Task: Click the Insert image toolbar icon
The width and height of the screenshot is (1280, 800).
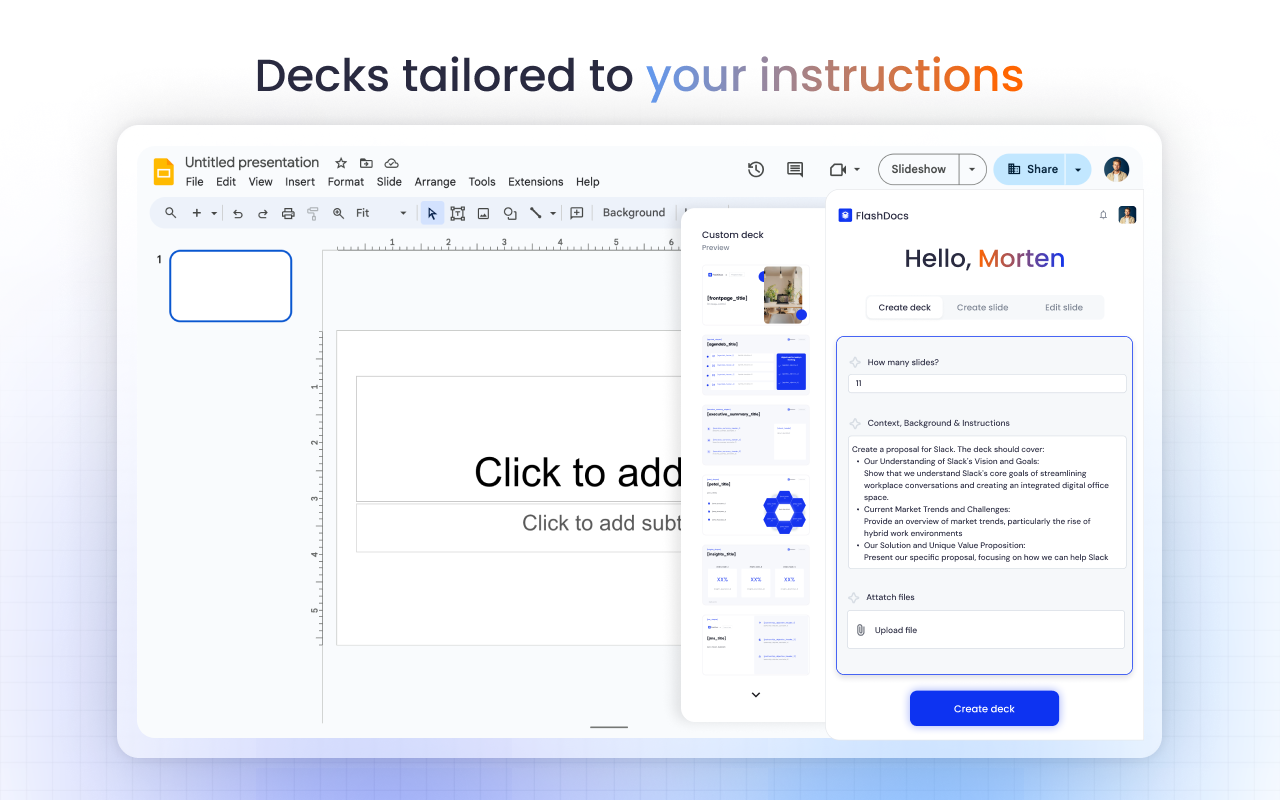Action: coord(483,212)
